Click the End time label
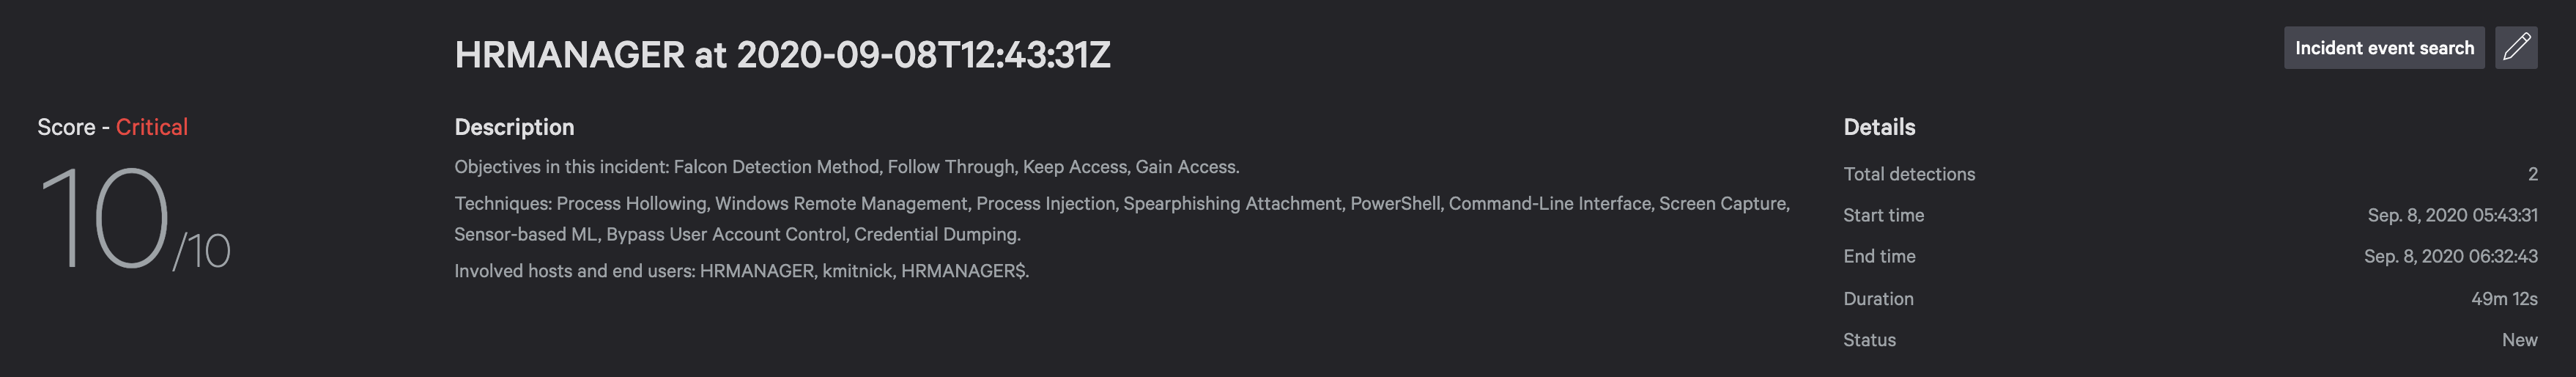Screen dimensions: 2576x377 click(1879, 256)
